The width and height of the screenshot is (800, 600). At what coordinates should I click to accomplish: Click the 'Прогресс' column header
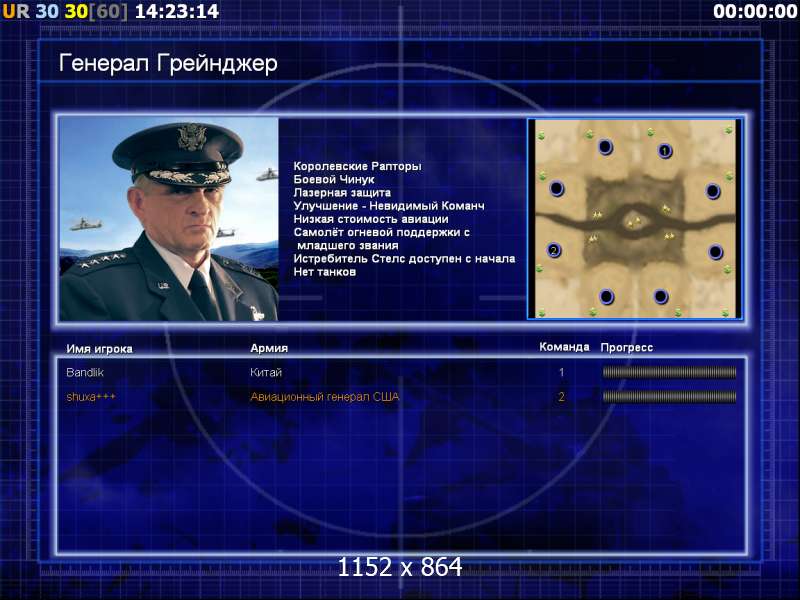pos(627,348)
